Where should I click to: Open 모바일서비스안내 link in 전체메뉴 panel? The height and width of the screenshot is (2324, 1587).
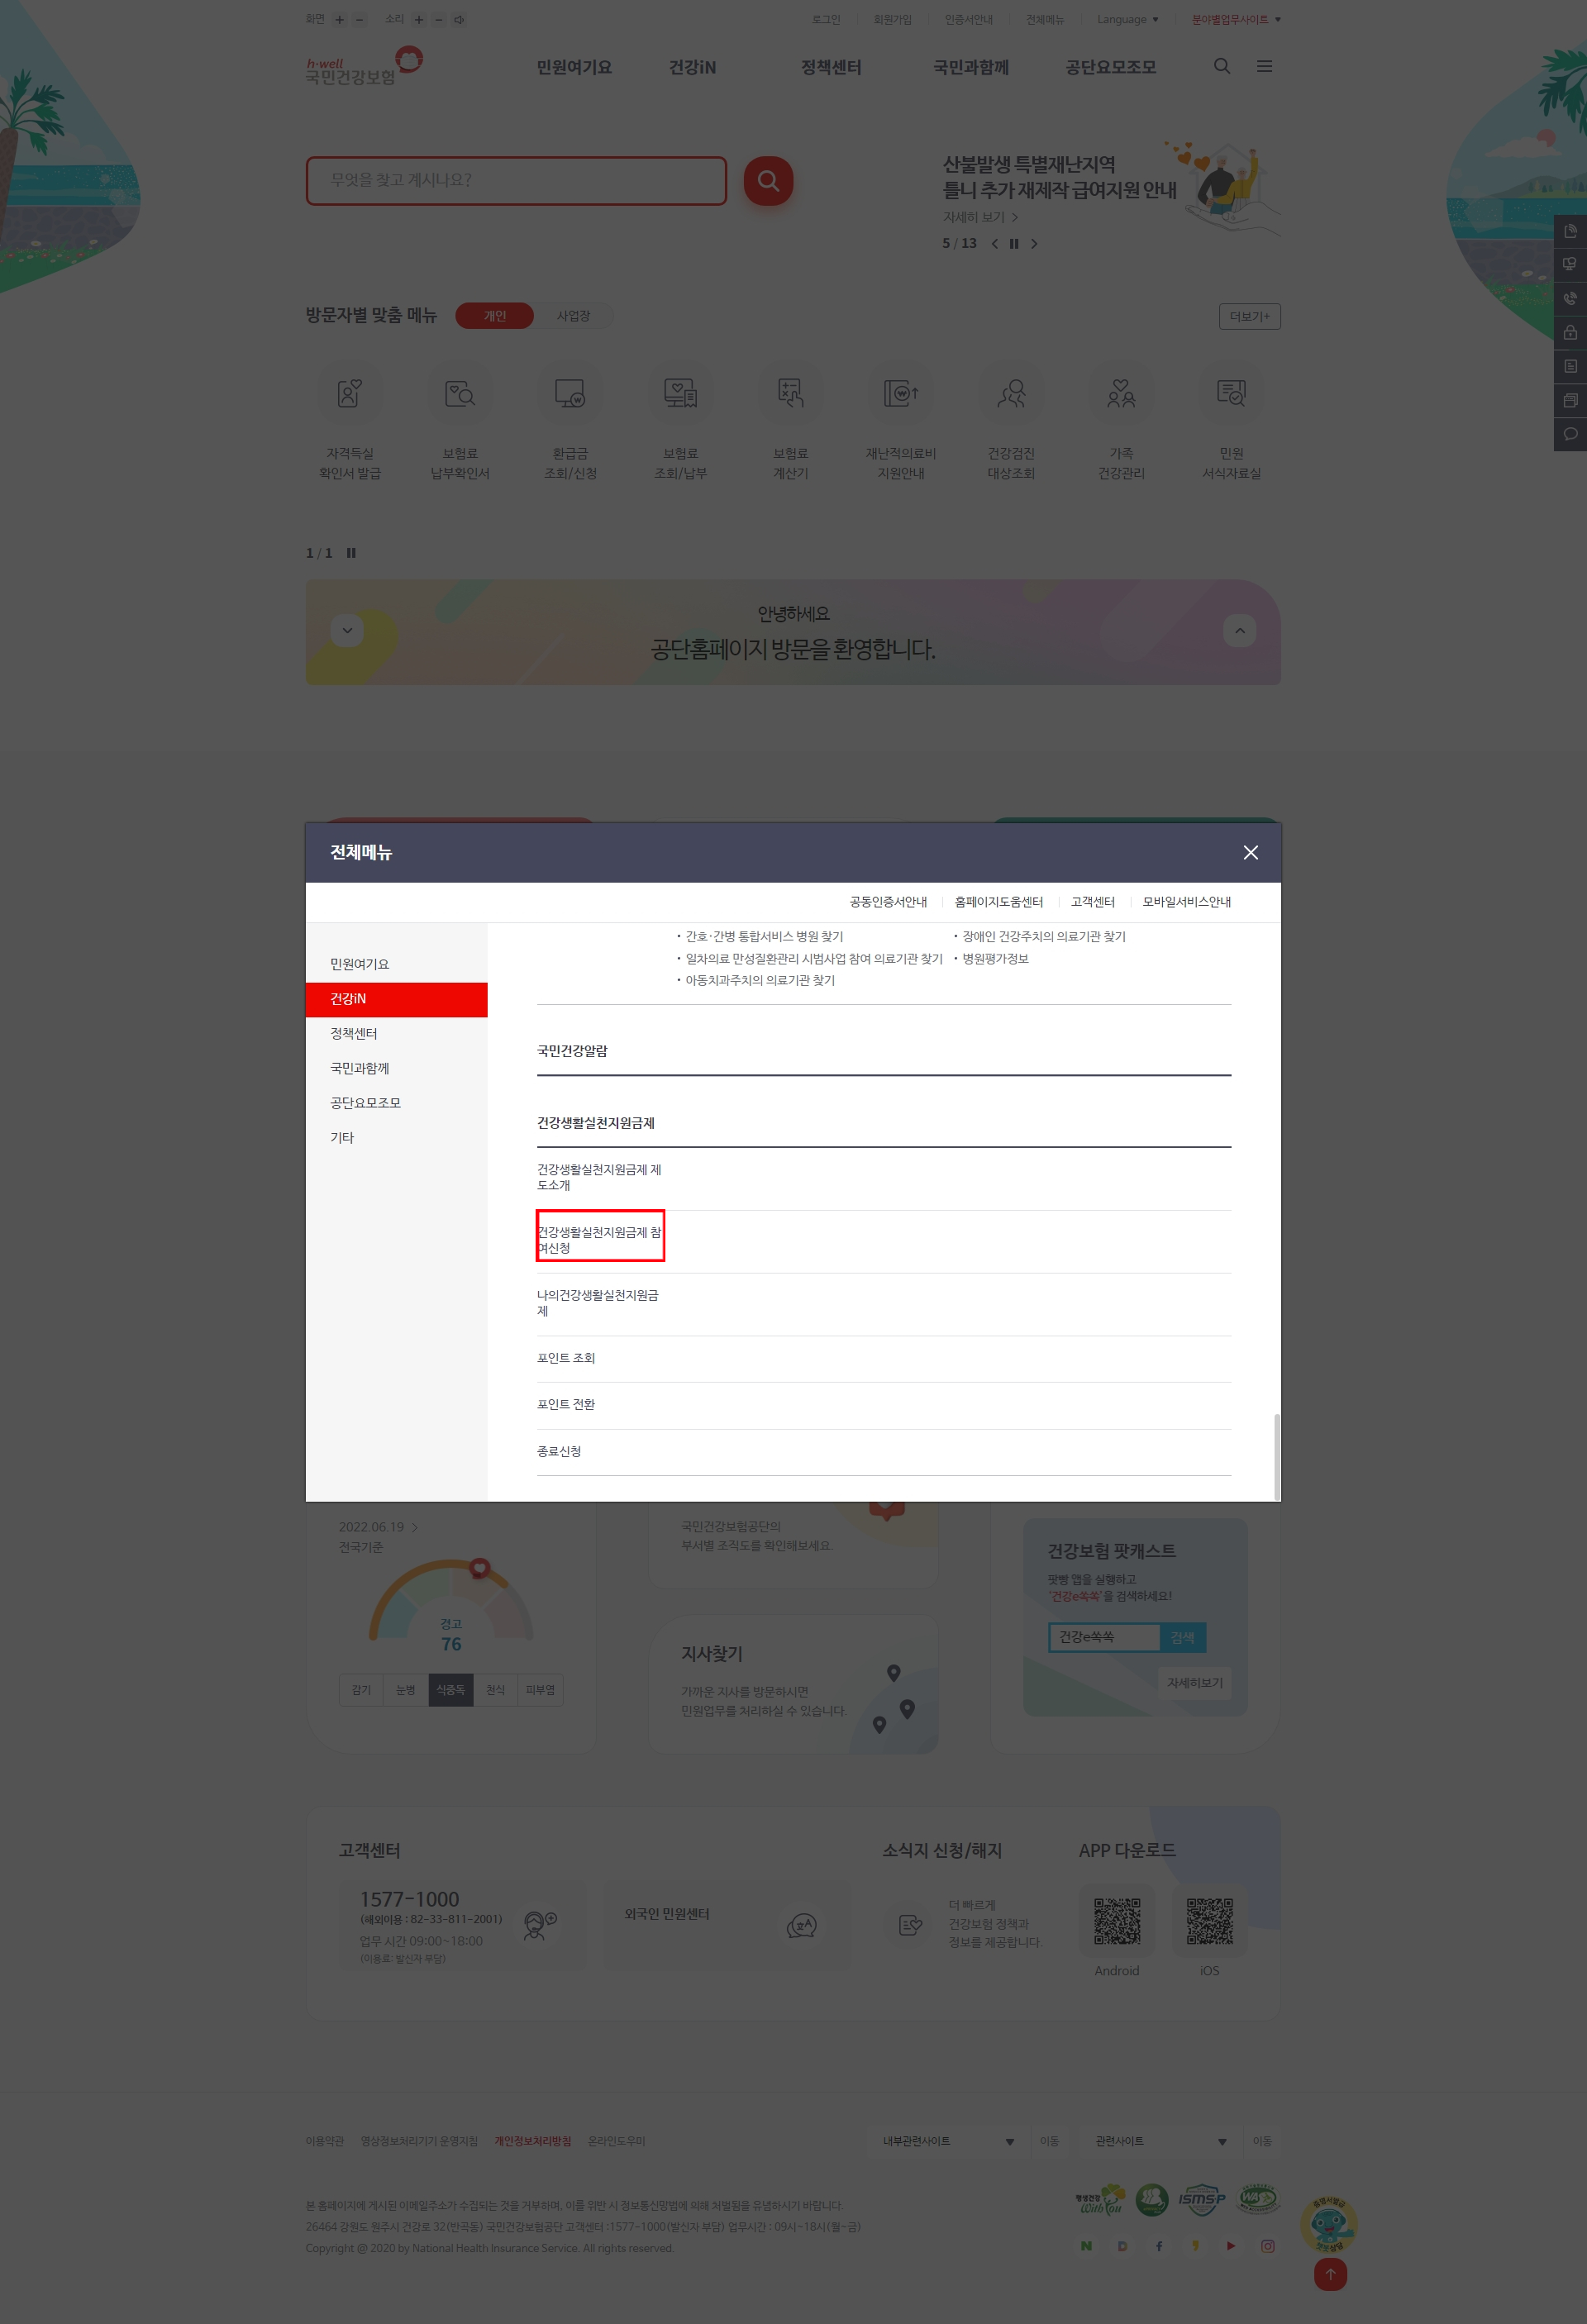coord(1186,902)
